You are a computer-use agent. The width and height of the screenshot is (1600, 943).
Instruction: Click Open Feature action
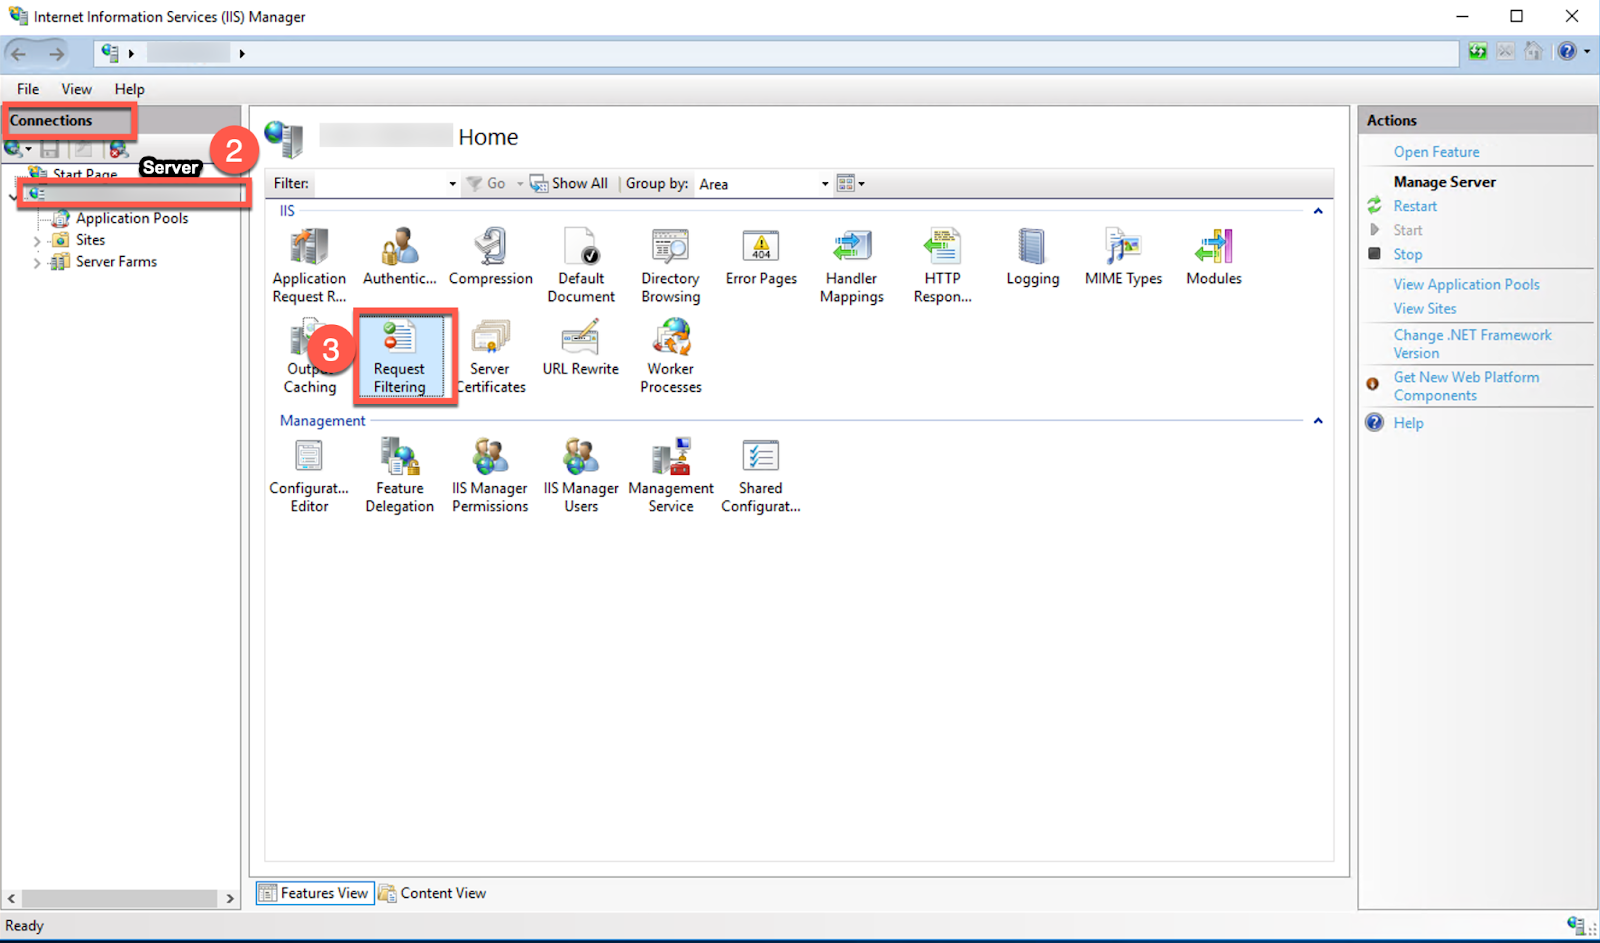coord(1436,152)
